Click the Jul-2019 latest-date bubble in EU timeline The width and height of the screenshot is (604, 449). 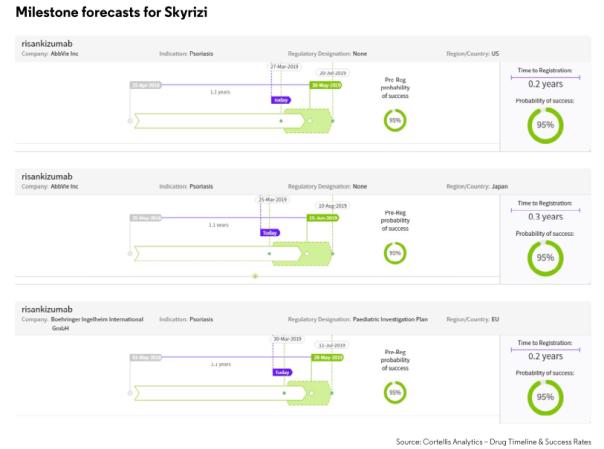pos(332,345)
